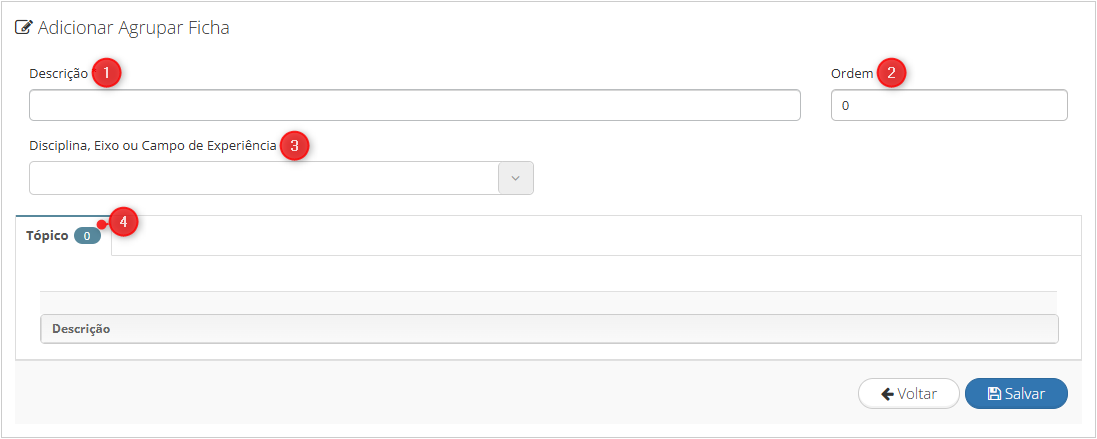Click the Descrição column header in table
Image resolution: width=1097 pixels, height=439 pixels.
(81, 328)
